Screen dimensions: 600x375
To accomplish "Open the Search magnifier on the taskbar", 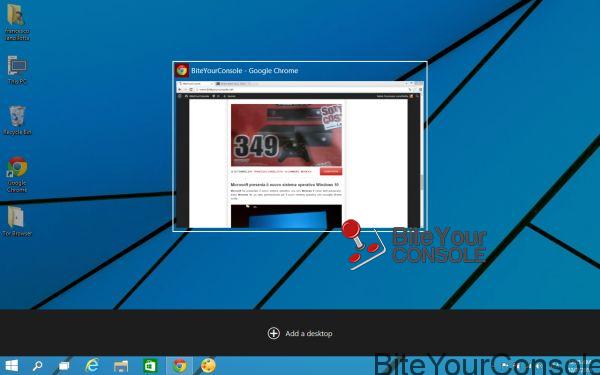I will pyautogui.click(x=37, y=366).
